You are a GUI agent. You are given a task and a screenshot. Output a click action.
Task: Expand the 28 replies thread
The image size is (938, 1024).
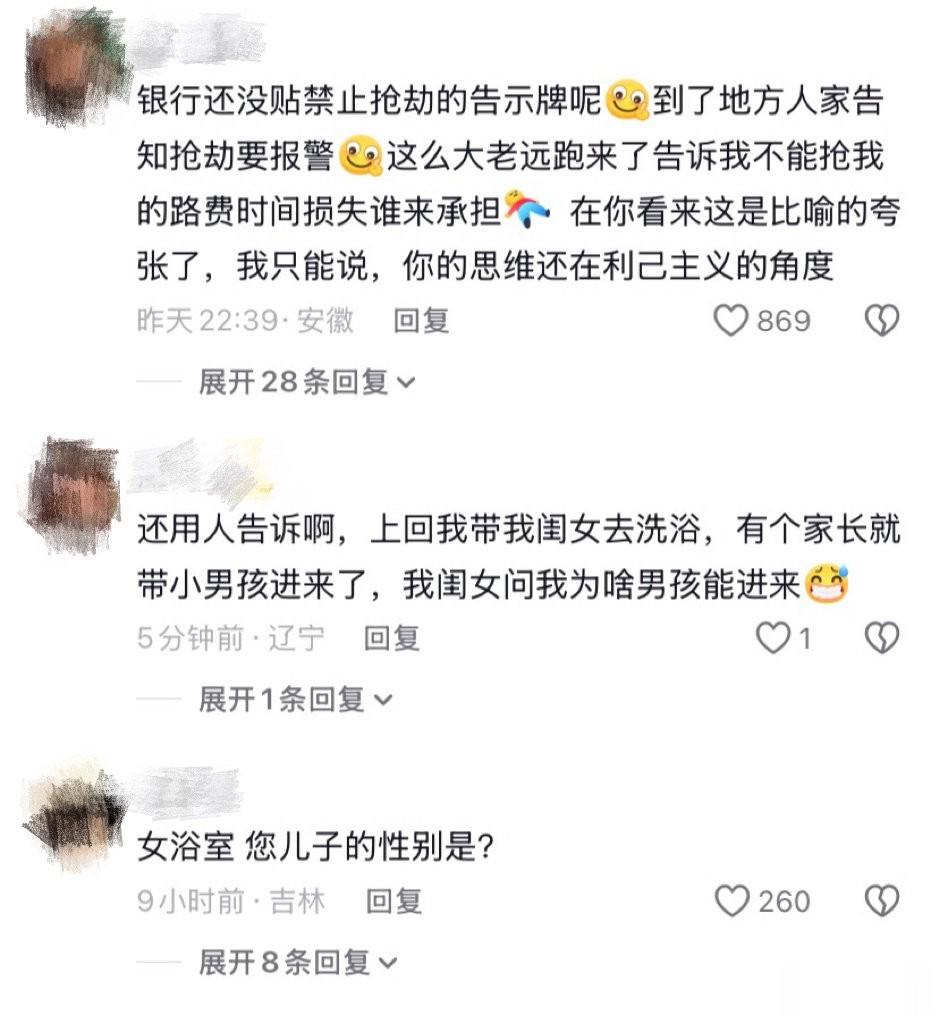[x=307, y=382]
